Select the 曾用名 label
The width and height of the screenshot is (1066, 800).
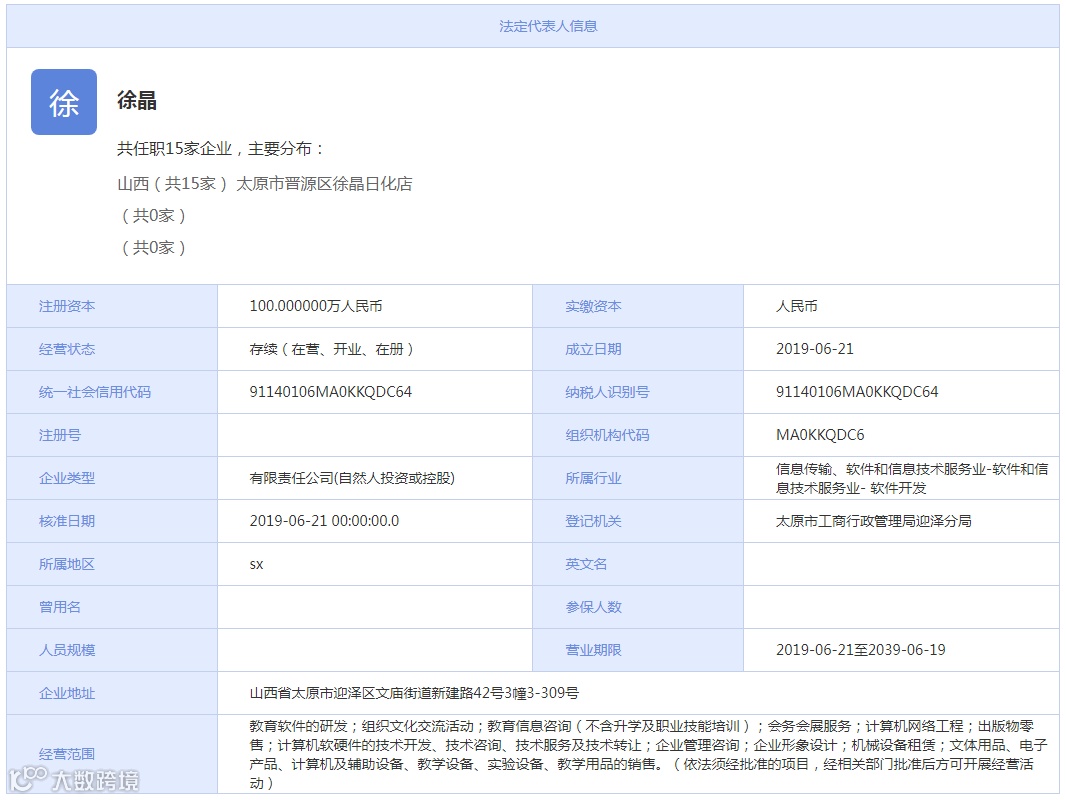(60, 606)
